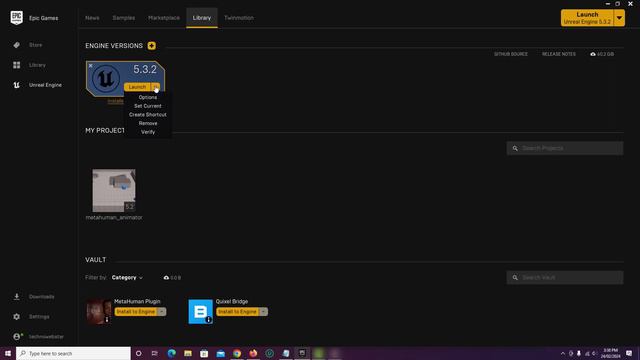The image size is (640, 360).
Task: Click the user account avatar icon
Action: 17,336
